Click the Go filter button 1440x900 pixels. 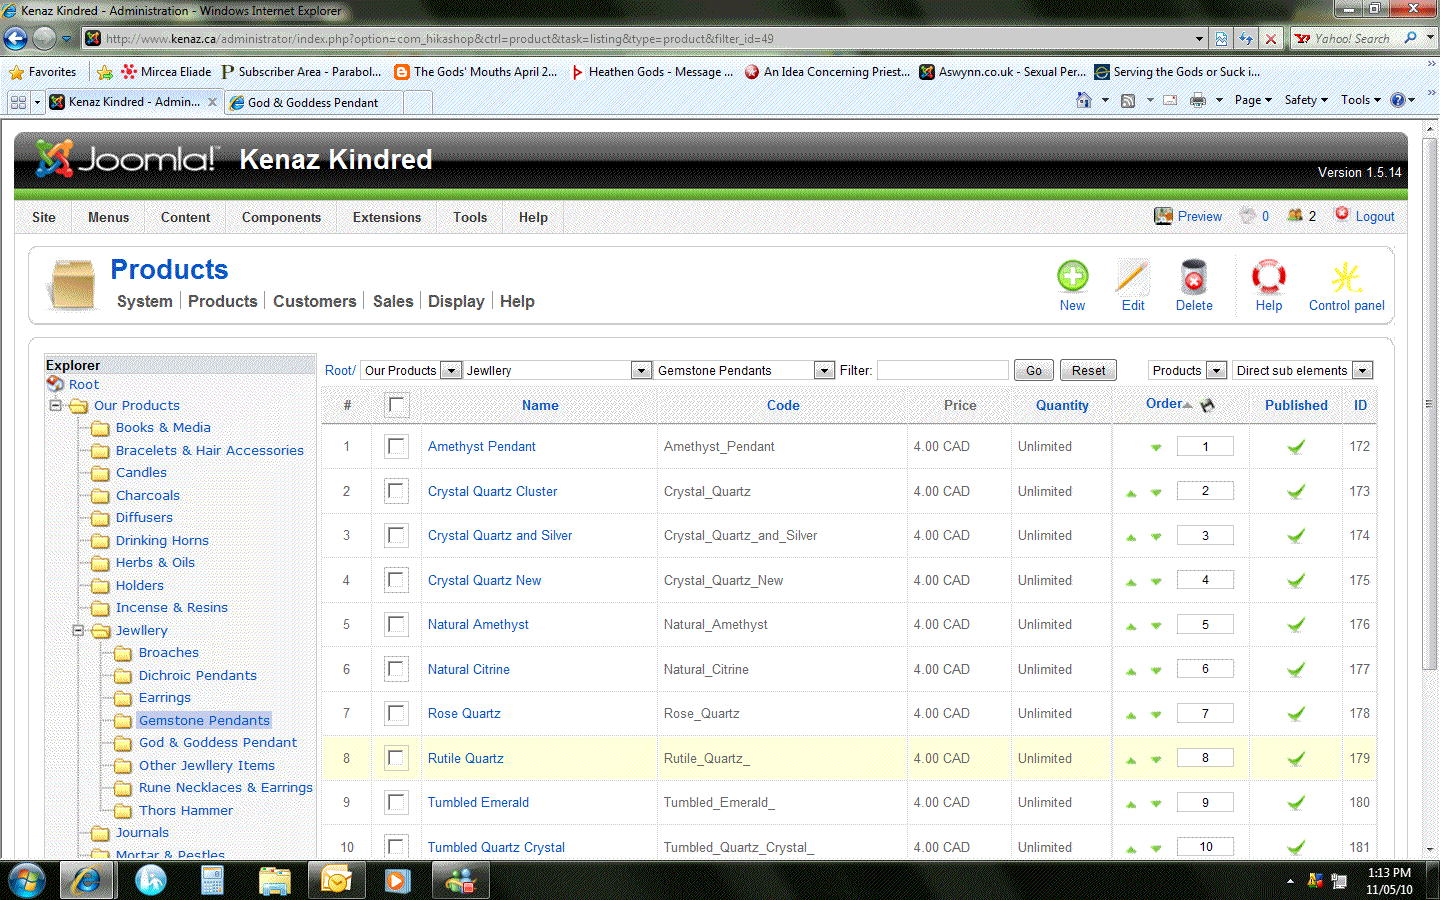point(1034,370)
